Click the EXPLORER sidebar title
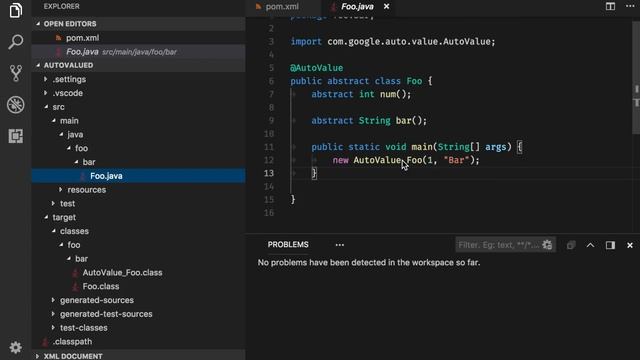 [x=62, y=7]
